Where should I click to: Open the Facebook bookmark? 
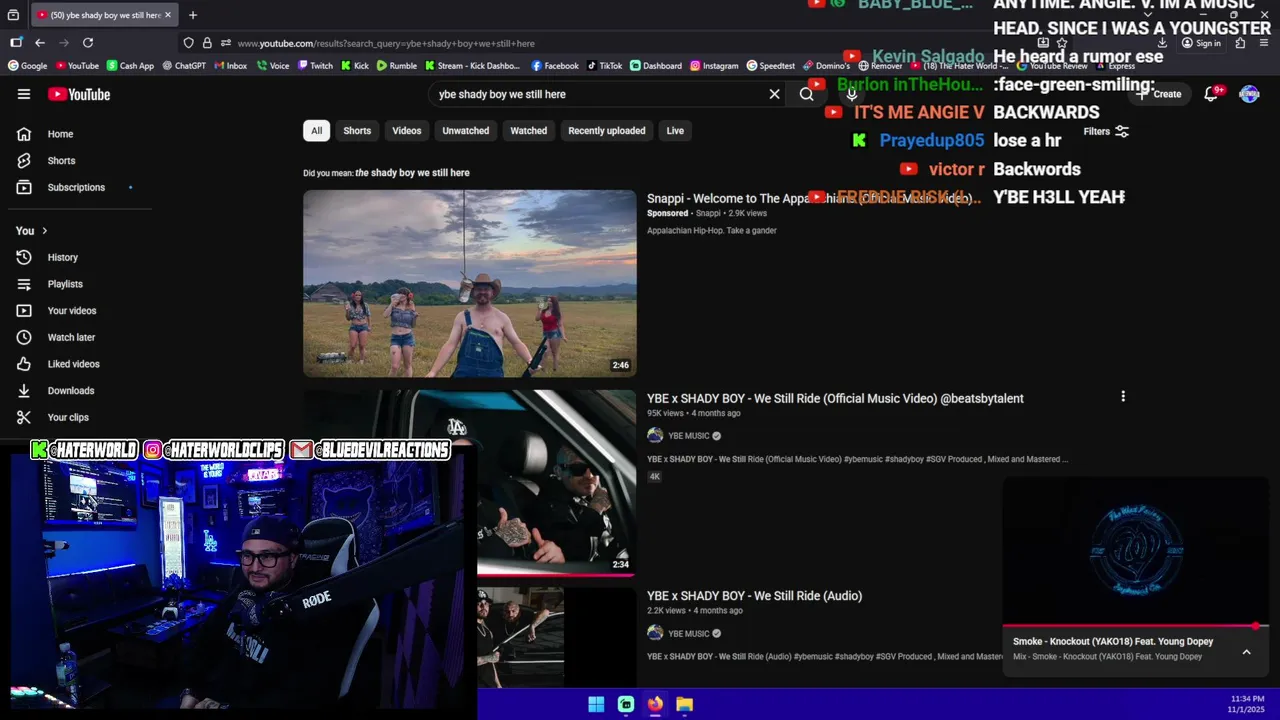point(555,66)
